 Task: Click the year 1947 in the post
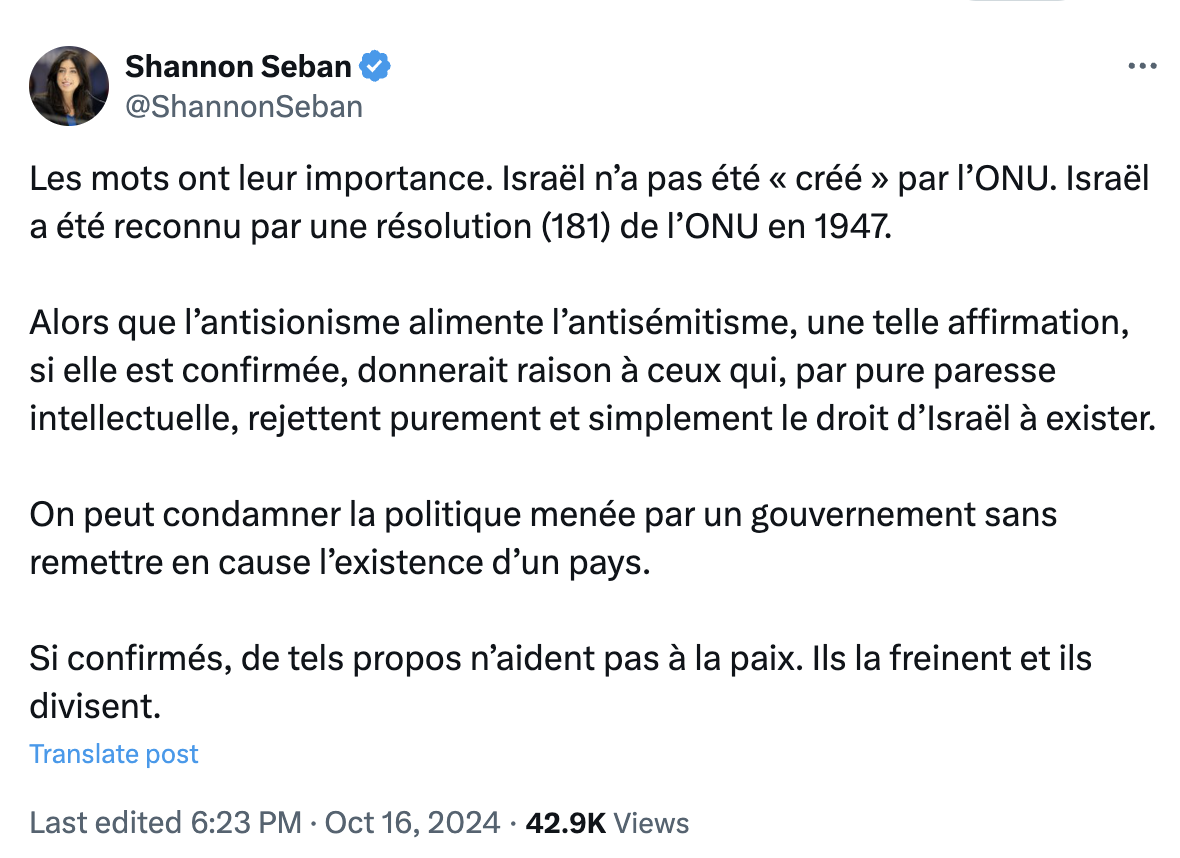853,227
